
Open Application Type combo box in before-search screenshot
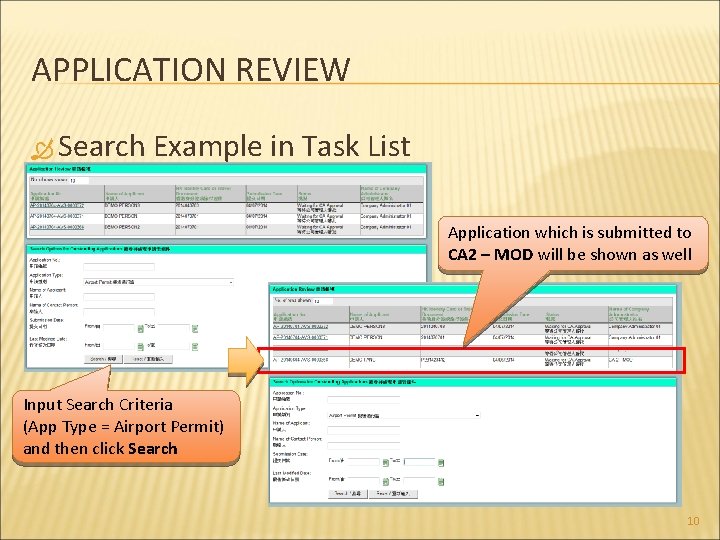[x=158, y=282]
